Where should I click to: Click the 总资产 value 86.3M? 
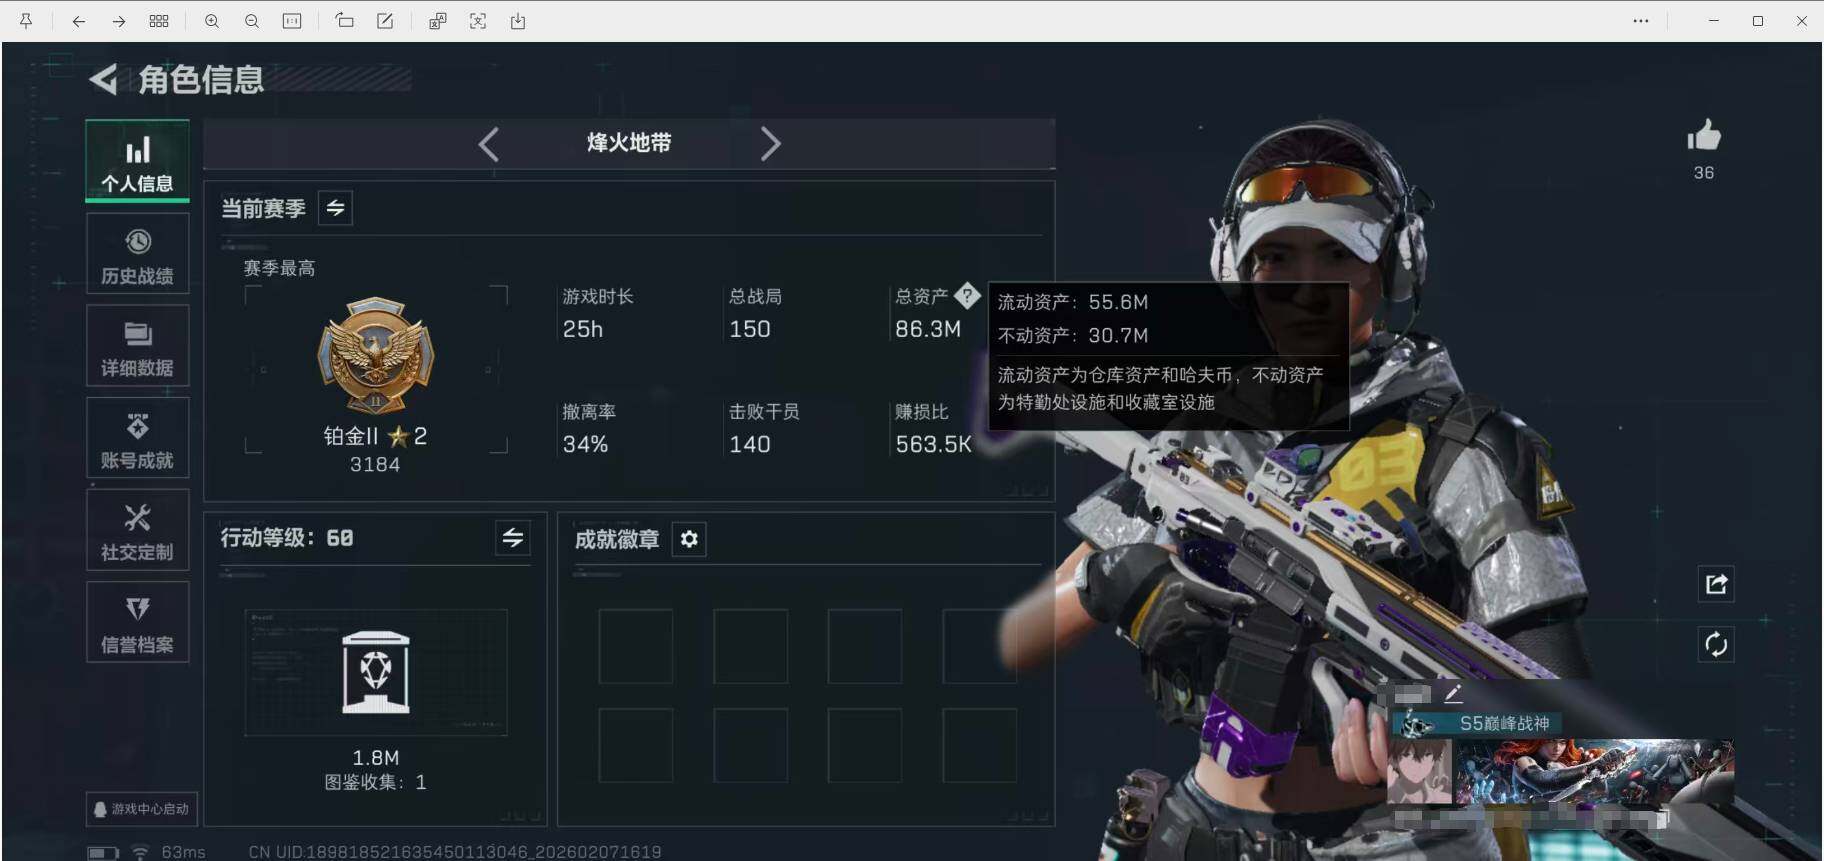[x=928, y=329]
